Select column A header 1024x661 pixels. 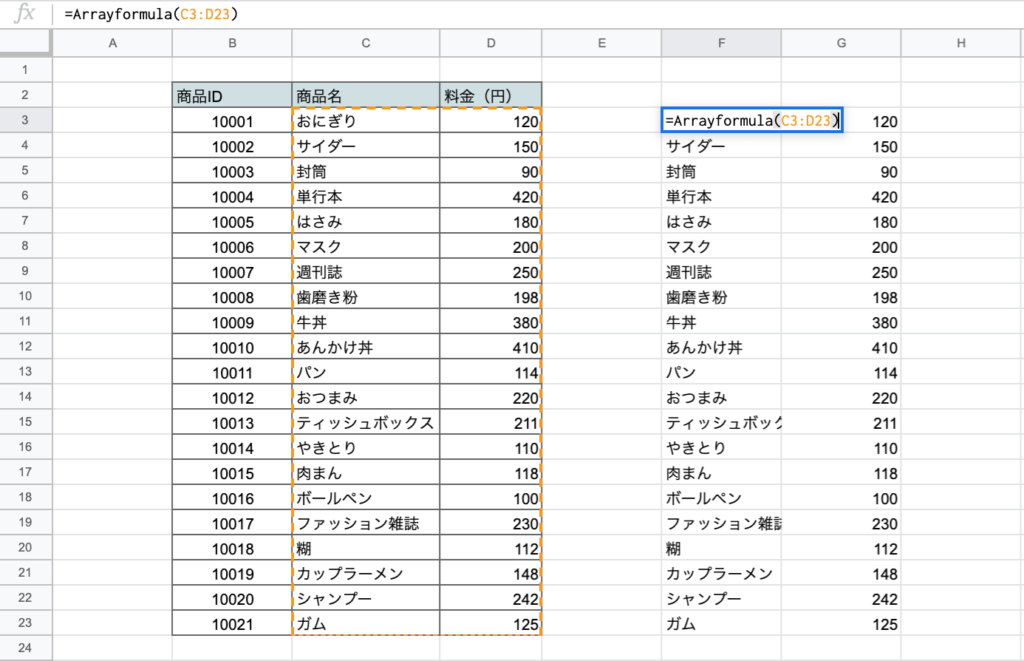click(111, 43)
